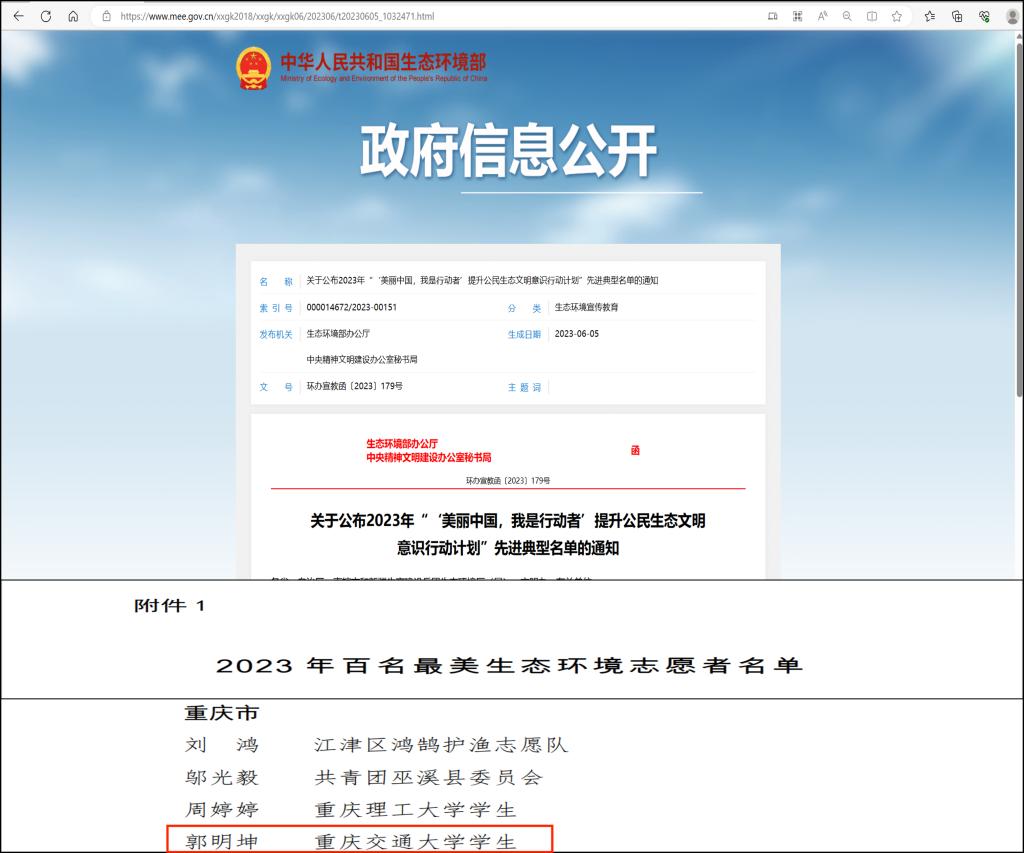1024x853 pixels.
Task: Select 重庆理工大学学生
Action: [x=415, y=809]
